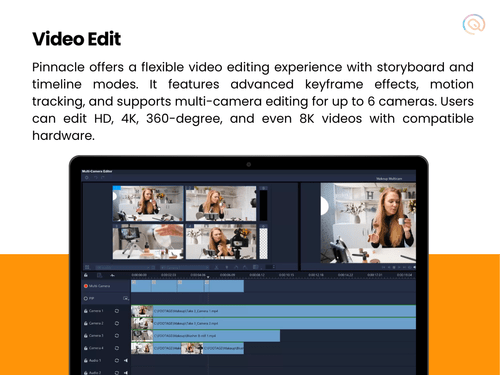Click the stepper arrows in the multi-view toolbar
This screenshot has width=500, height=375.
[274, 267]
